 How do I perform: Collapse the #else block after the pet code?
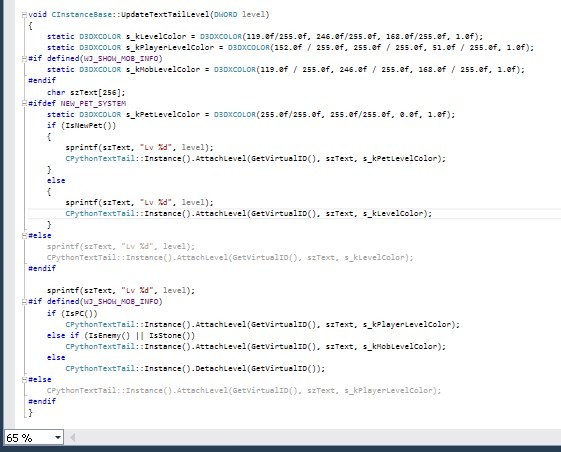24,235
